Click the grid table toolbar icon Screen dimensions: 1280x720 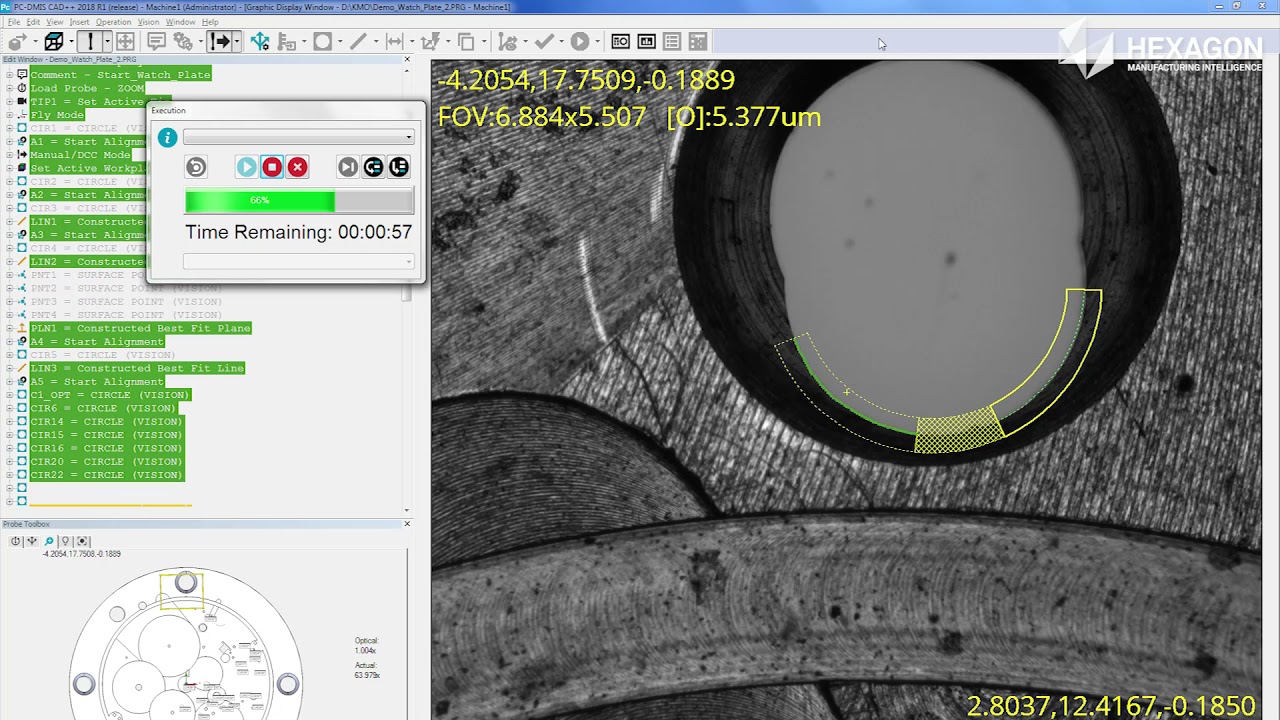pyautogui.click(x=698, y=41)
